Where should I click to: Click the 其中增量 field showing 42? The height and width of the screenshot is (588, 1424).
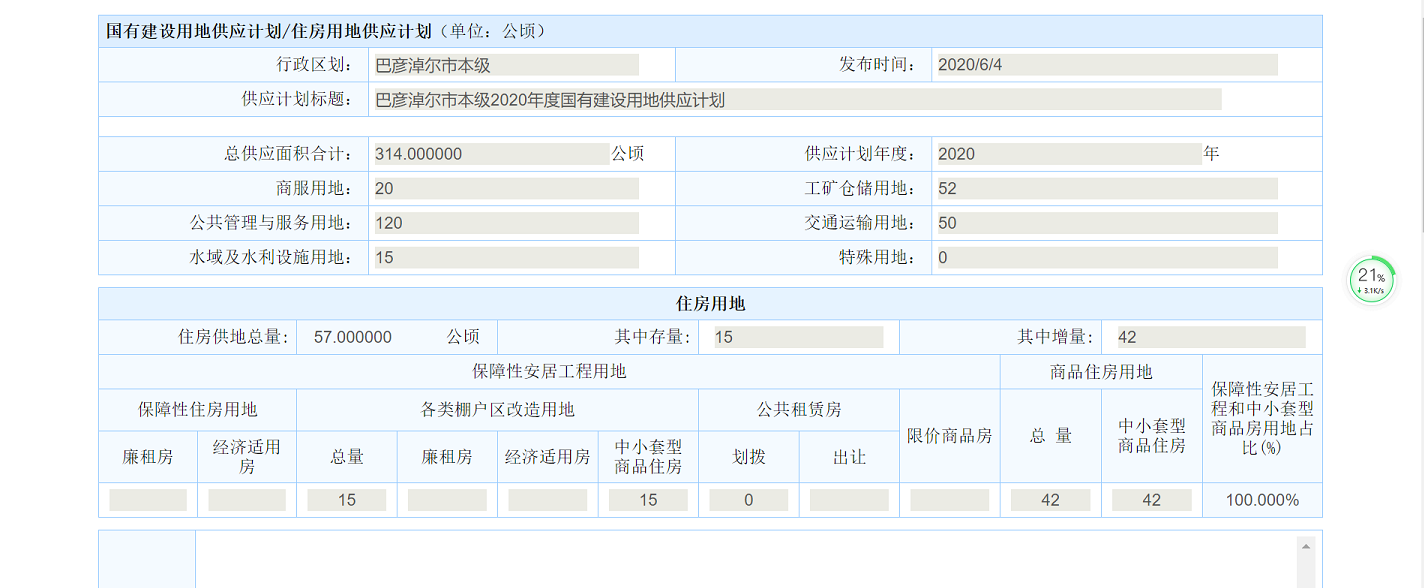coord(1209,338)
